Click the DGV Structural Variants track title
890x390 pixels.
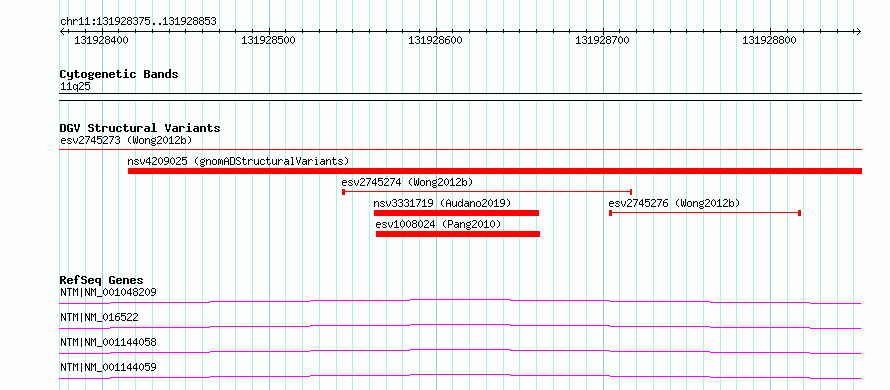click(140, 128)
